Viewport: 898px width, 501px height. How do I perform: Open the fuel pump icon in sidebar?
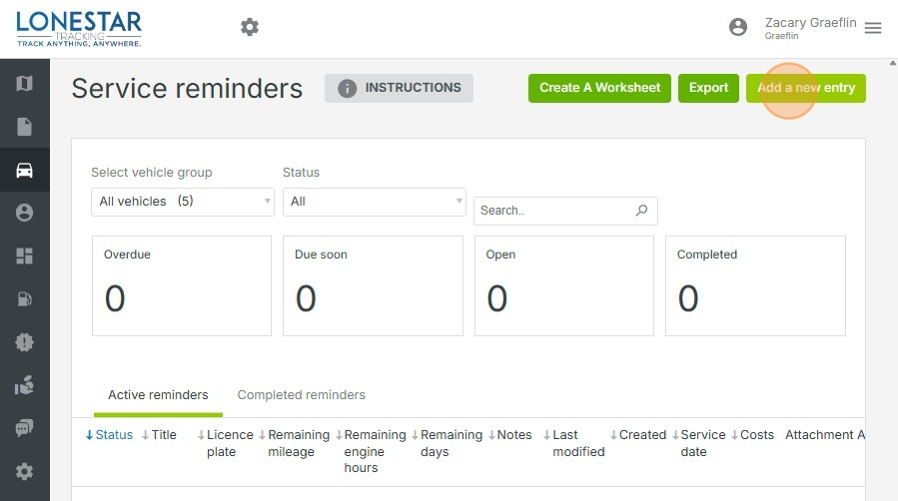(x=24, y=299)
